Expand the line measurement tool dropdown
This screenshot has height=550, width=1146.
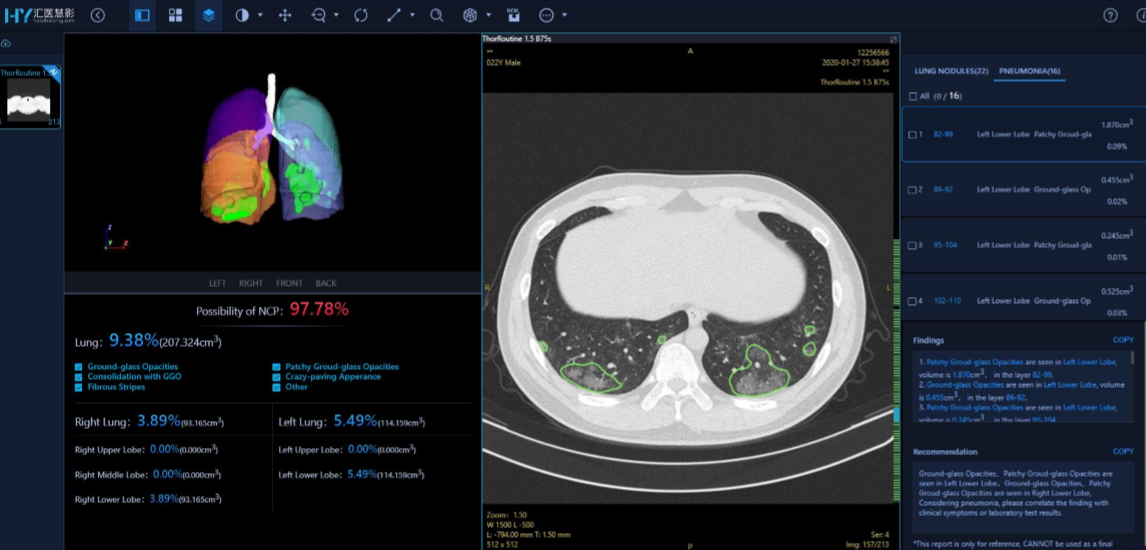pyautogui.click(x=412, y=15)
